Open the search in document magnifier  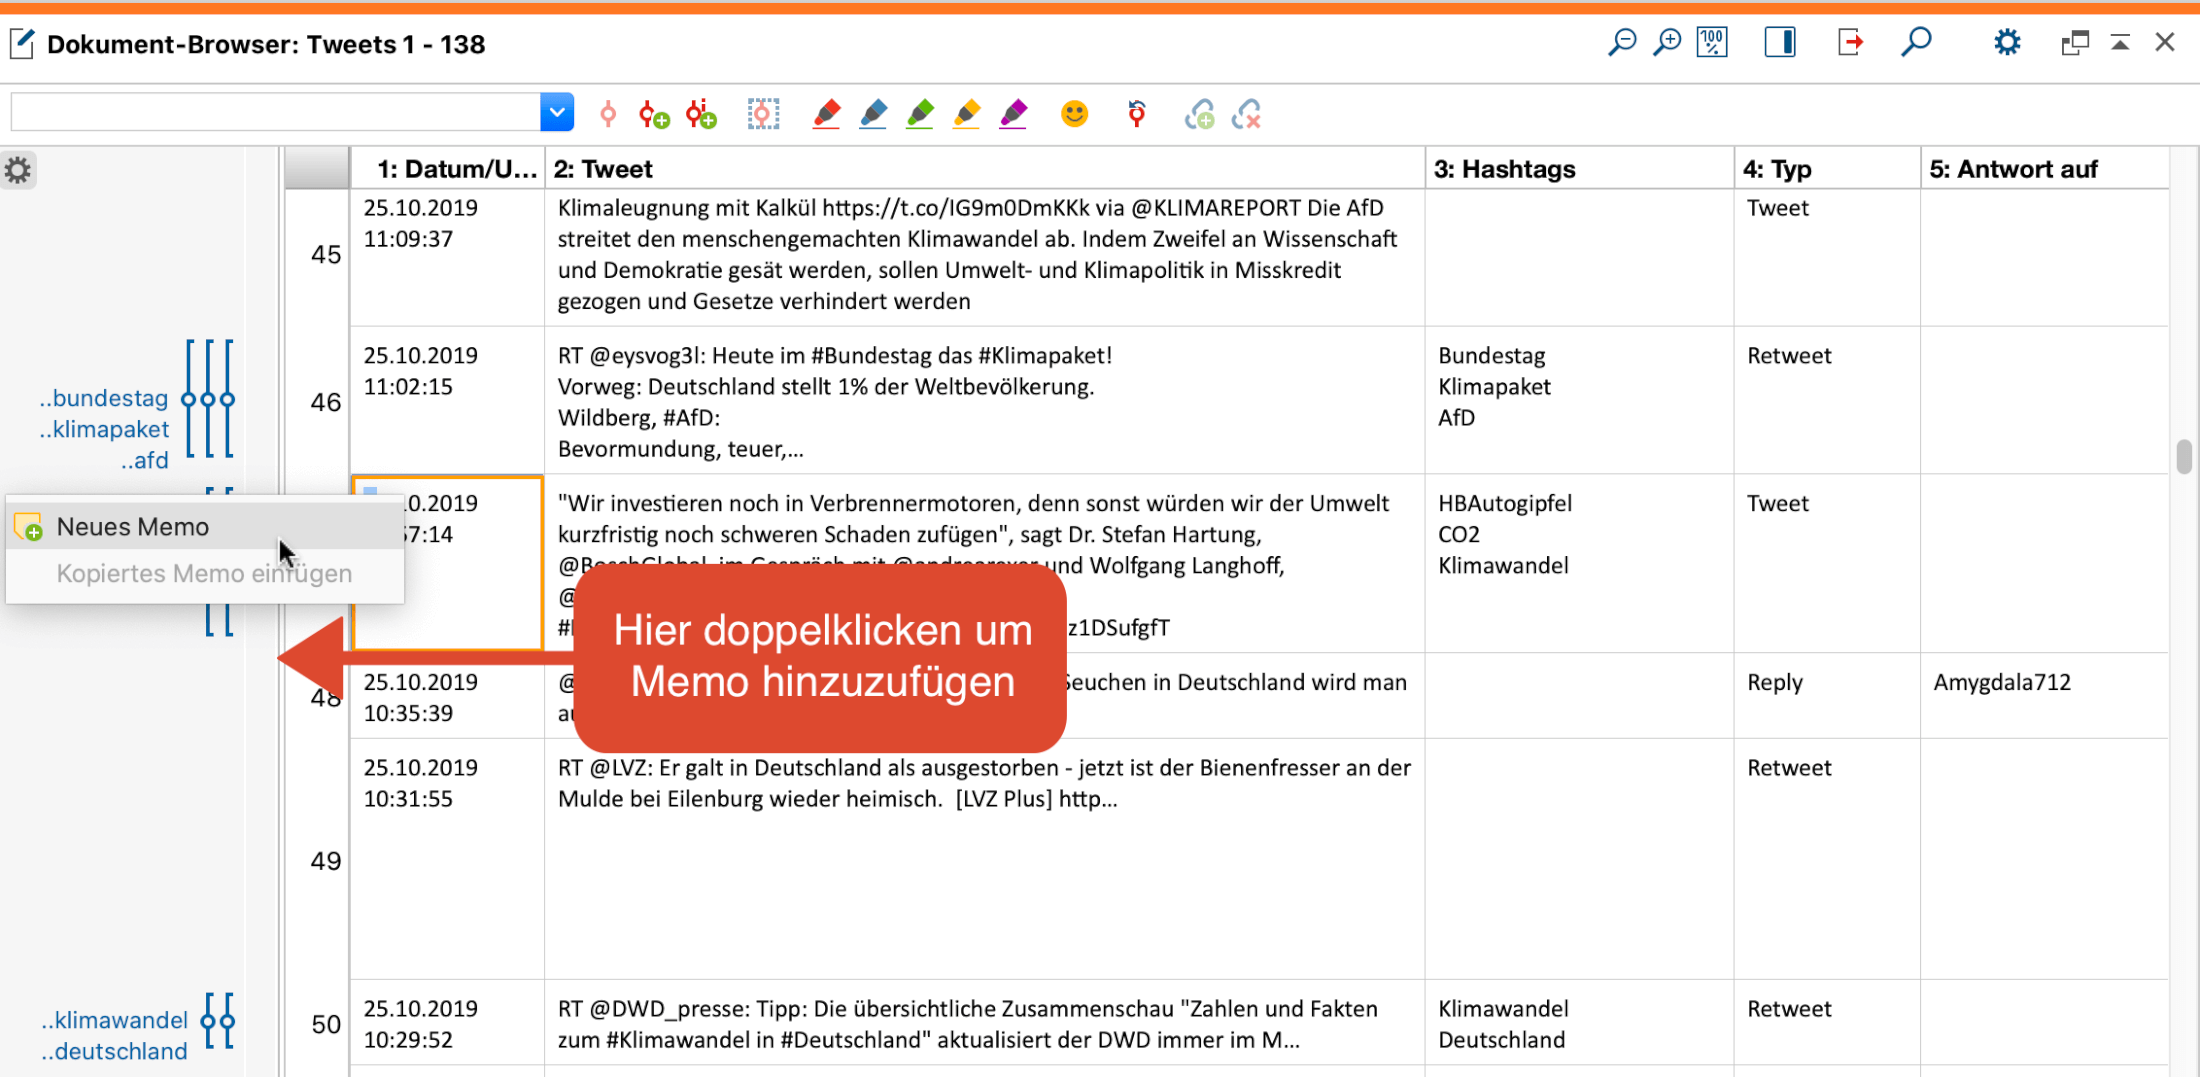click(1916, 43)
